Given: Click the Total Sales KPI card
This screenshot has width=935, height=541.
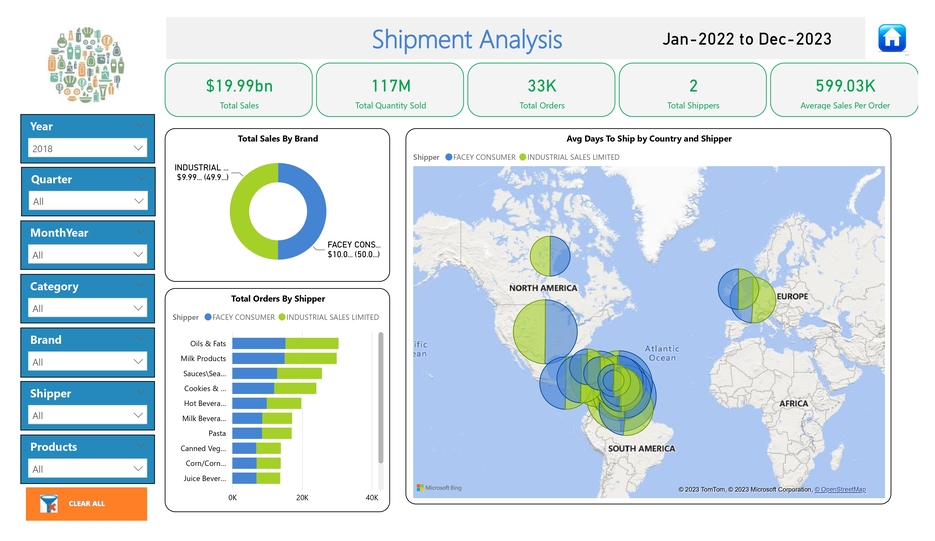Looking at the screenshot, I should 238,90.
